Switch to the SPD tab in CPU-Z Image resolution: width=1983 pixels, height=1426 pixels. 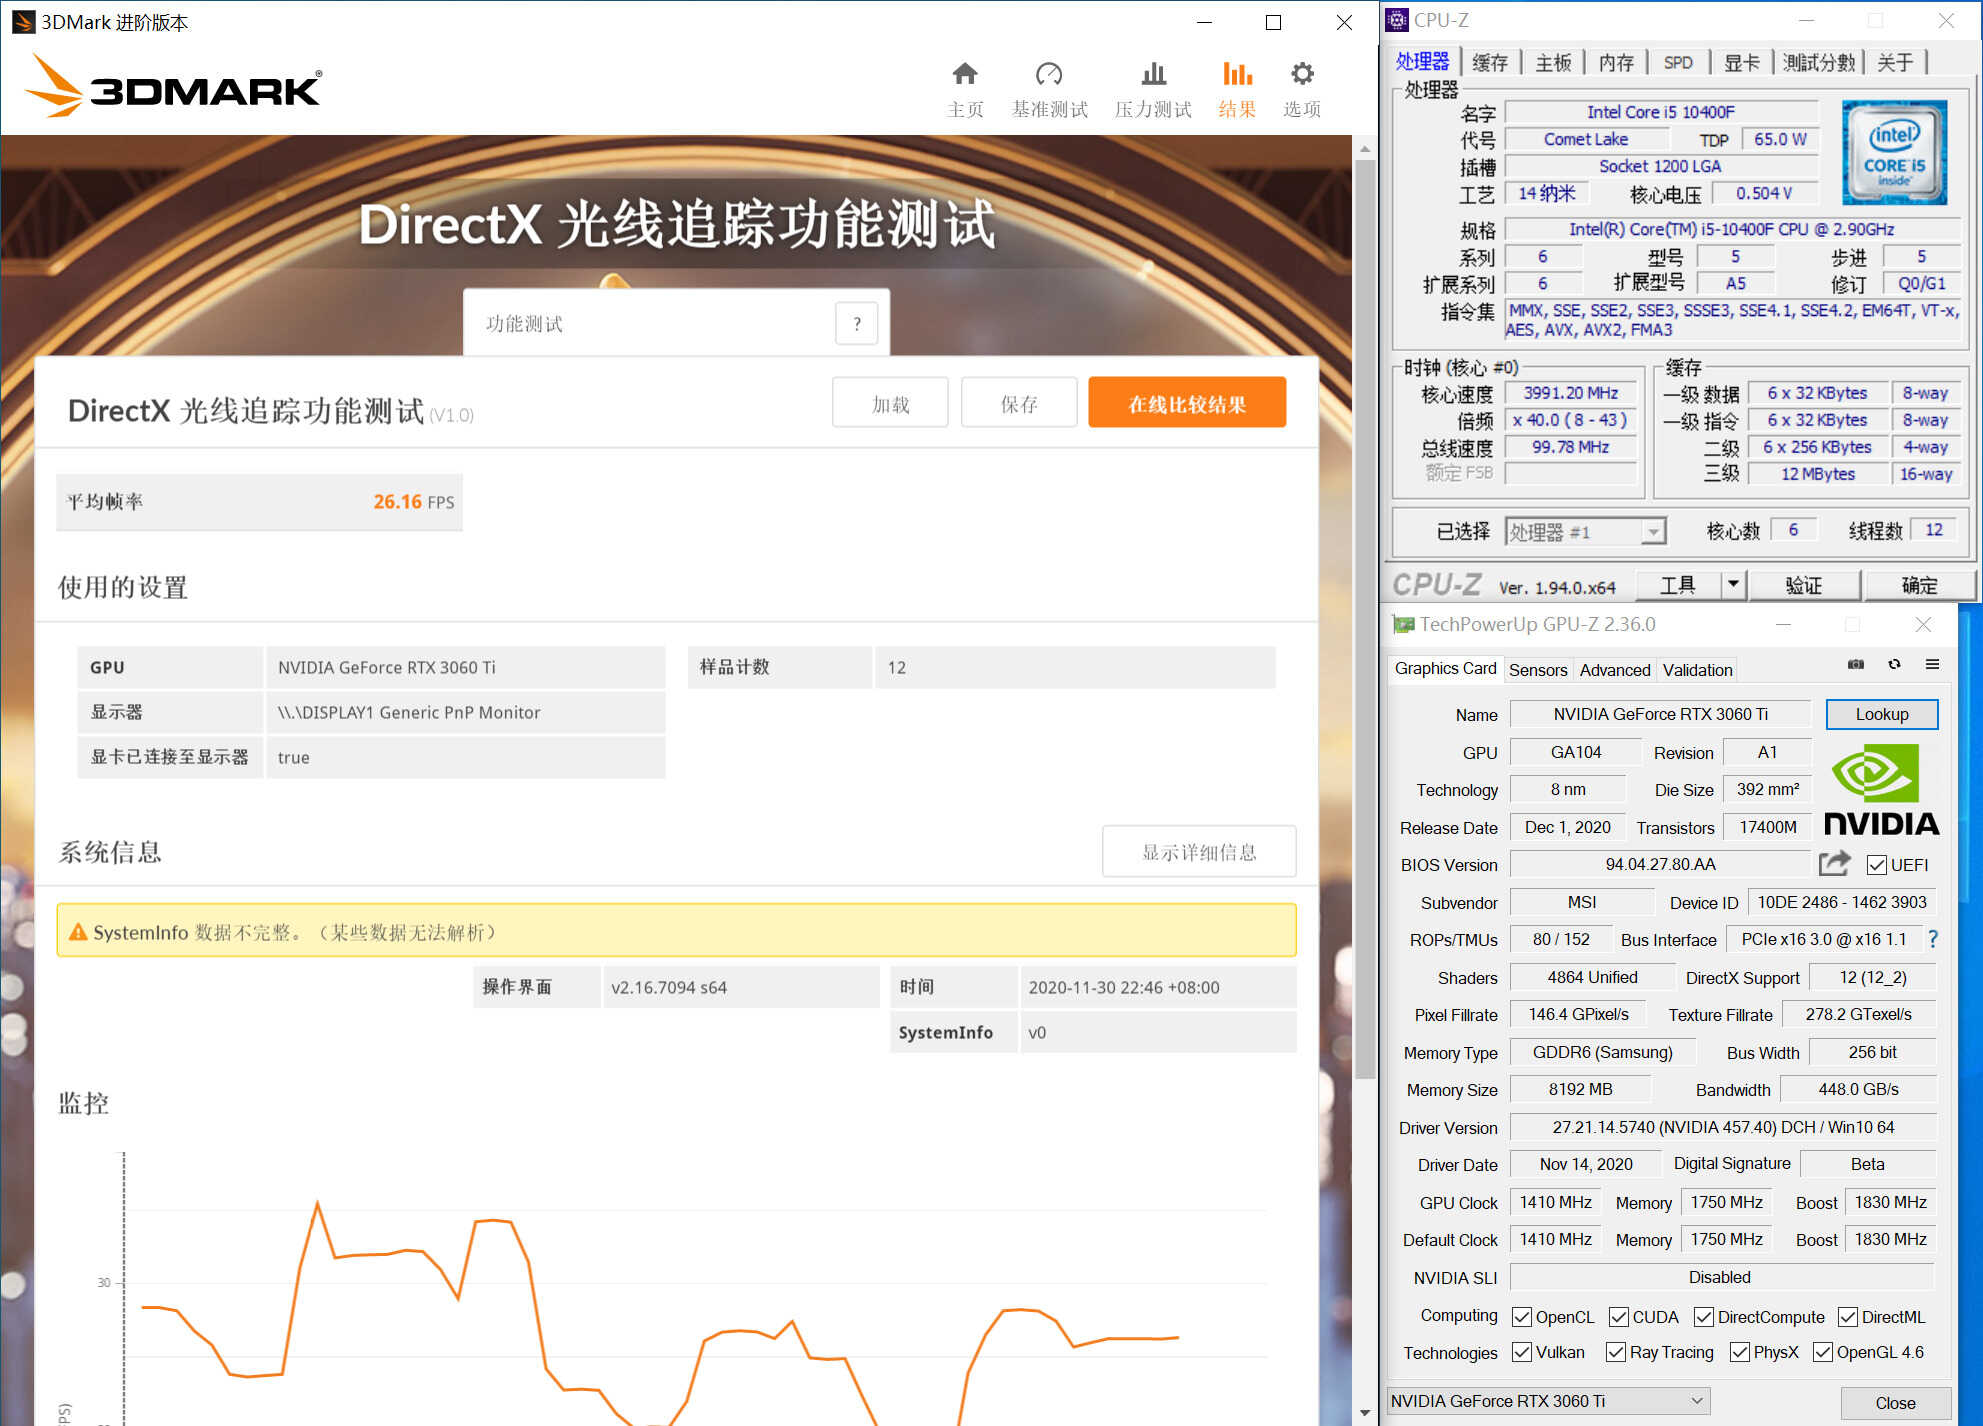(x=1678, y=62)
